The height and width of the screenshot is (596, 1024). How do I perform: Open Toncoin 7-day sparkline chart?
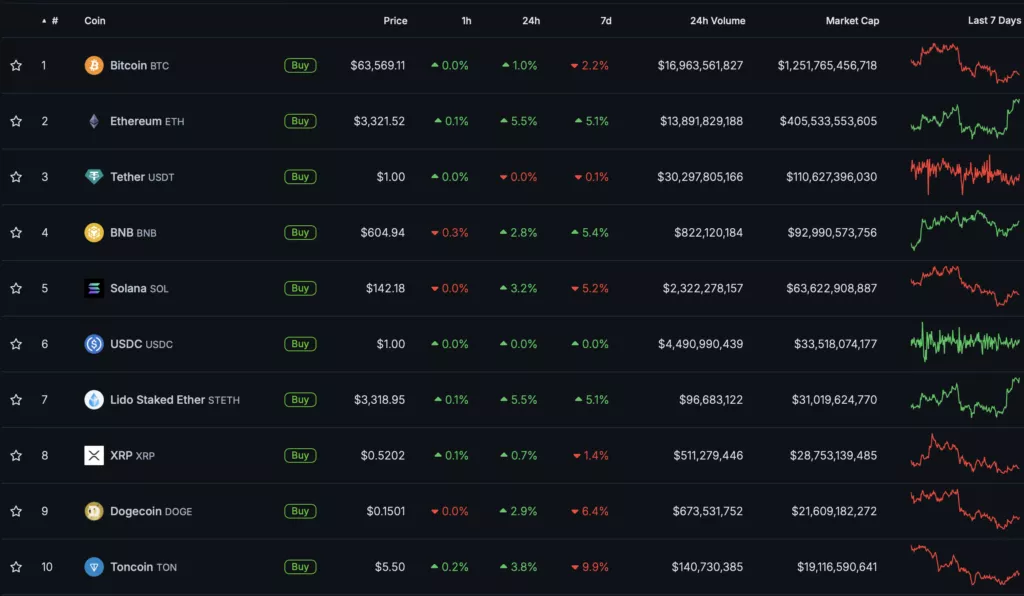coord(965,565)
